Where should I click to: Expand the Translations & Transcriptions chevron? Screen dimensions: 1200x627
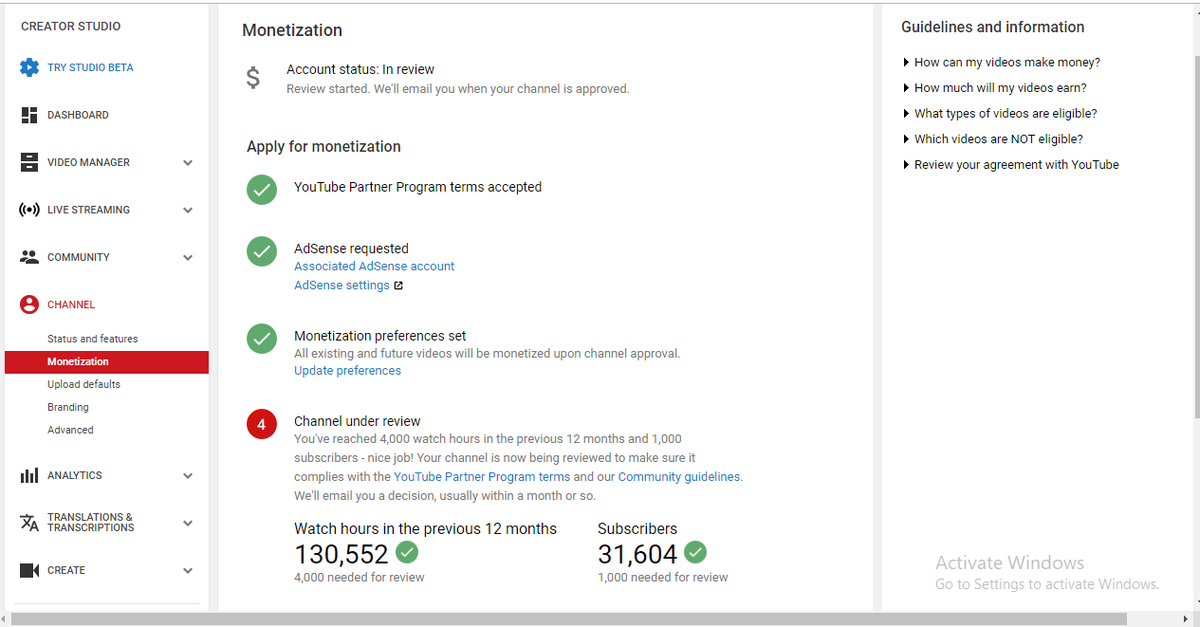[x=188, y=523]
